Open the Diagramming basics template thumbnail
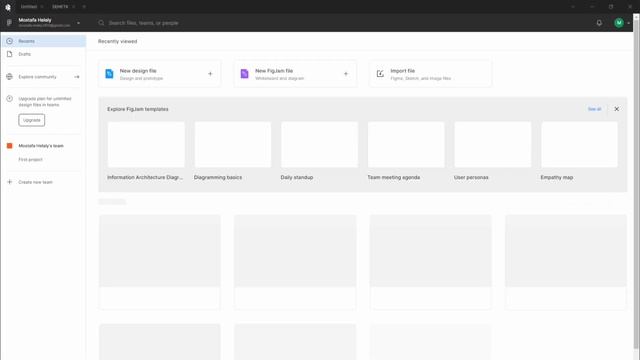Viewport: 640px width, 360px height. pos(233,144)
